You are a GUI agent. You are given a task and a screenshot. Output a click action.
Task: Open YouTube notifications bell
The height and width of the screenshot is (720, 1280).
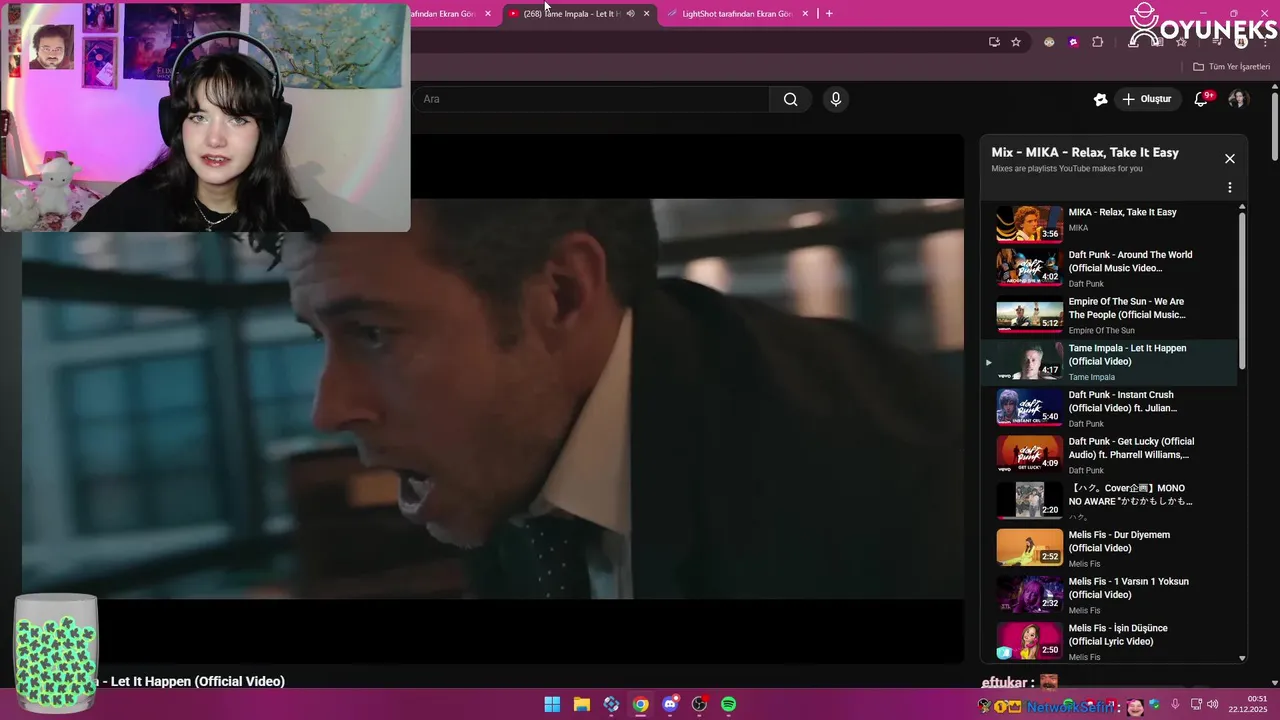[1202, 99]
